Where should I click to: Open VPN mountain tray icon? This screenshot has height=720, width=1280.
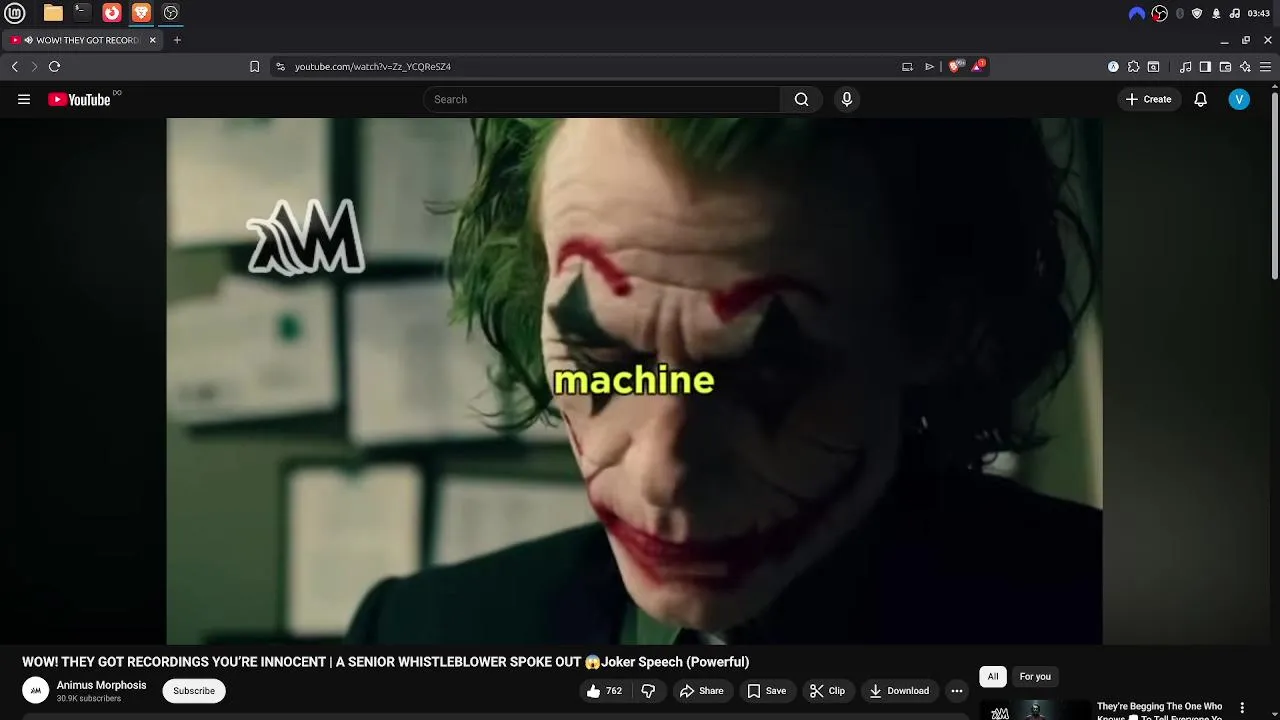click(1136, 13)
